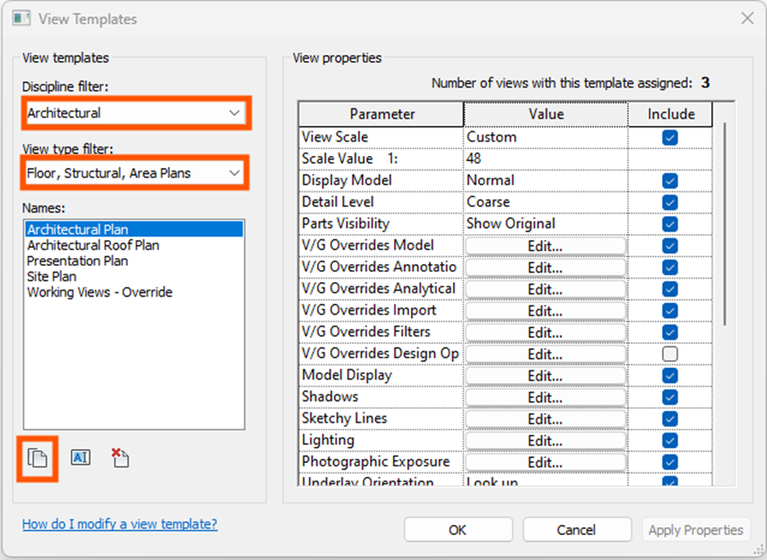767x560 pixels.
Task: Click Edit button for Lighting
Action: (x=545, y=441)
